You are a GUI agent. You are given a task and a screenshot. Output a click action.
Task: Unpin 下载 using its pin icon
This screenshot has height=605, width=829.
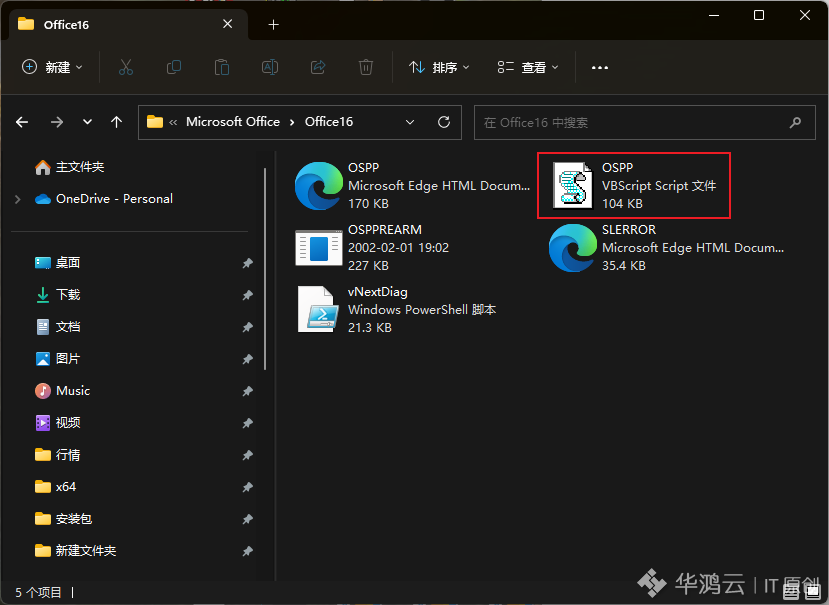247,295
